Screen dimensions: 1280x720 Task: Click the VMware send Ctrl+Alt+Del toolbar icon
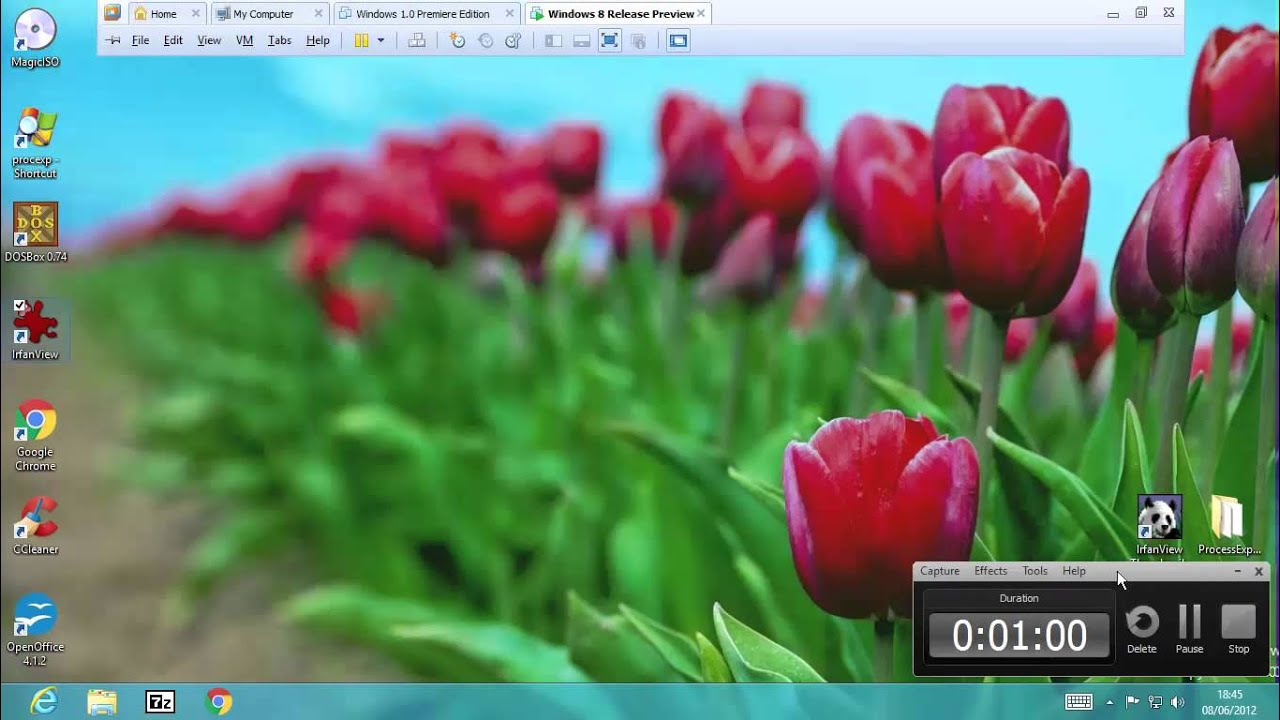417,41
